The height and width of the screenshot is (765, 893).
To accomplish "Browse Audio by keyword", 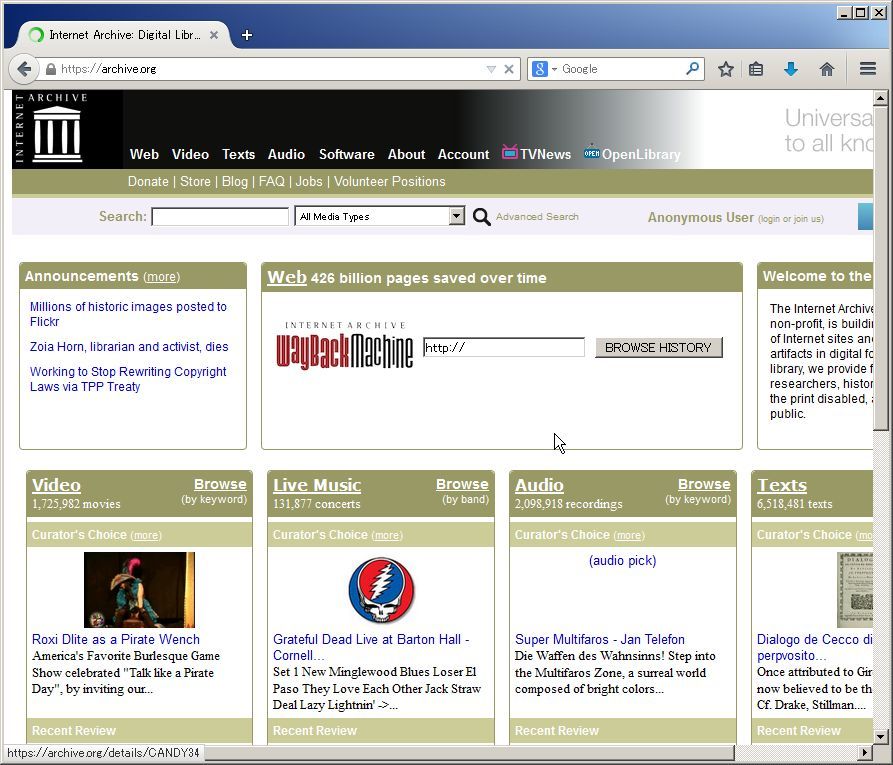I will [x=704, y=484].
